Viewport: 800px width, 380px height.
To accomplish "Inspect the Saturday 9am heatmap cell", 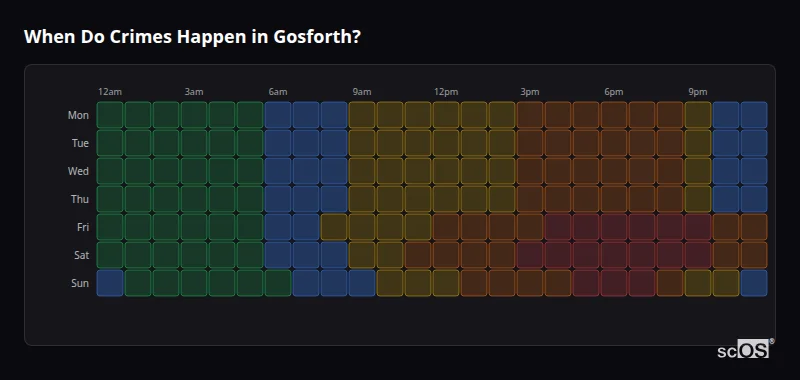I will coord(362,255).
